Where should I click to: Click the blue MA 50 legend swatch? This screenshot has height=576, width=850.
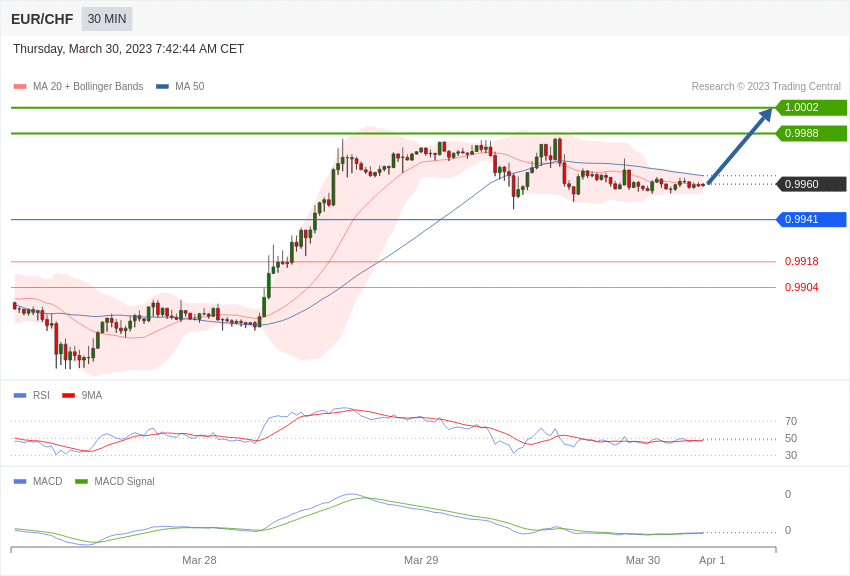(x=162, y=87)
